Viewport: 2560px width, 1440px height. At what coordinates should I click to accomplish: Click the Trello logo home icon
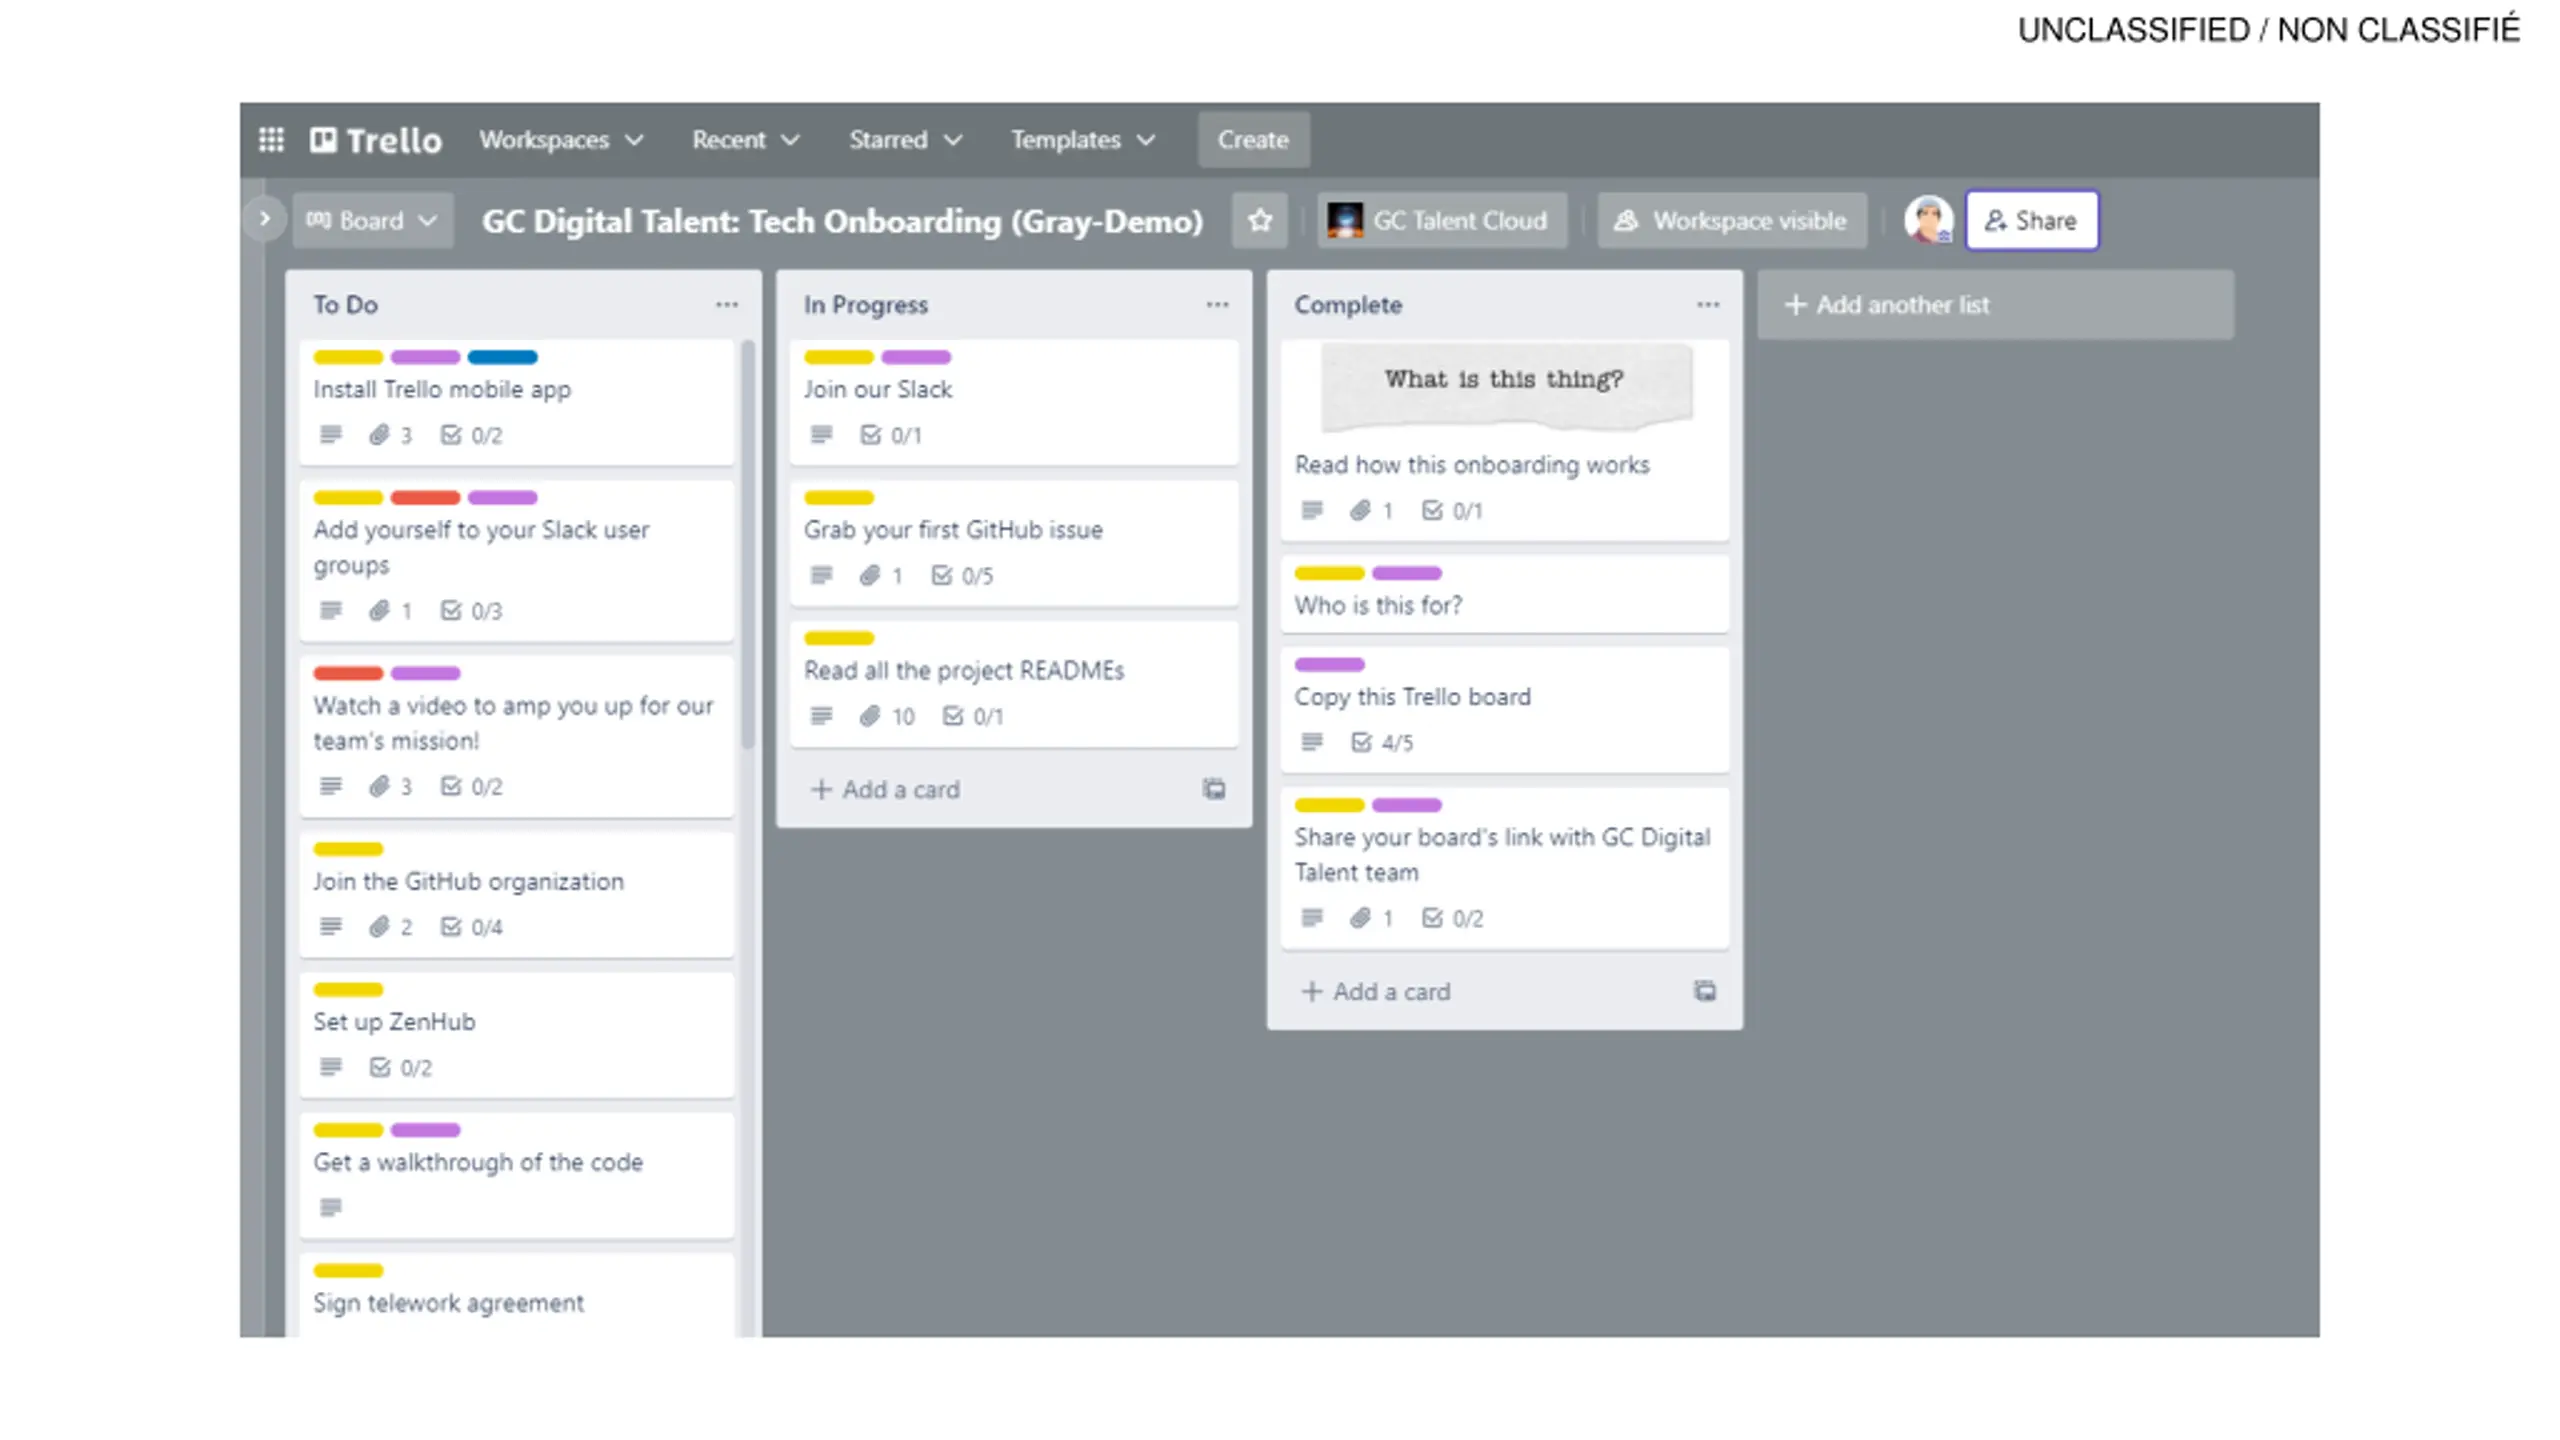375,140
